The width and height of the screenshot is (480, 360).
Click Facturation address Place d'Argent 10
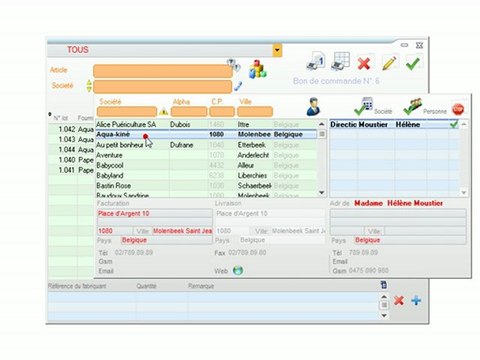click(155, 213)
